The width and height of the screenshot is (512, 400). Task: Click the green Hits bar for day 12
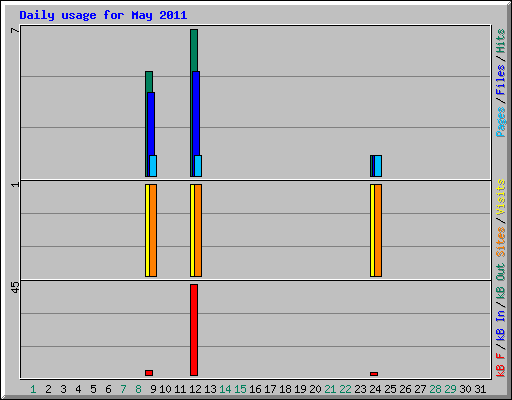coord(194,50)
